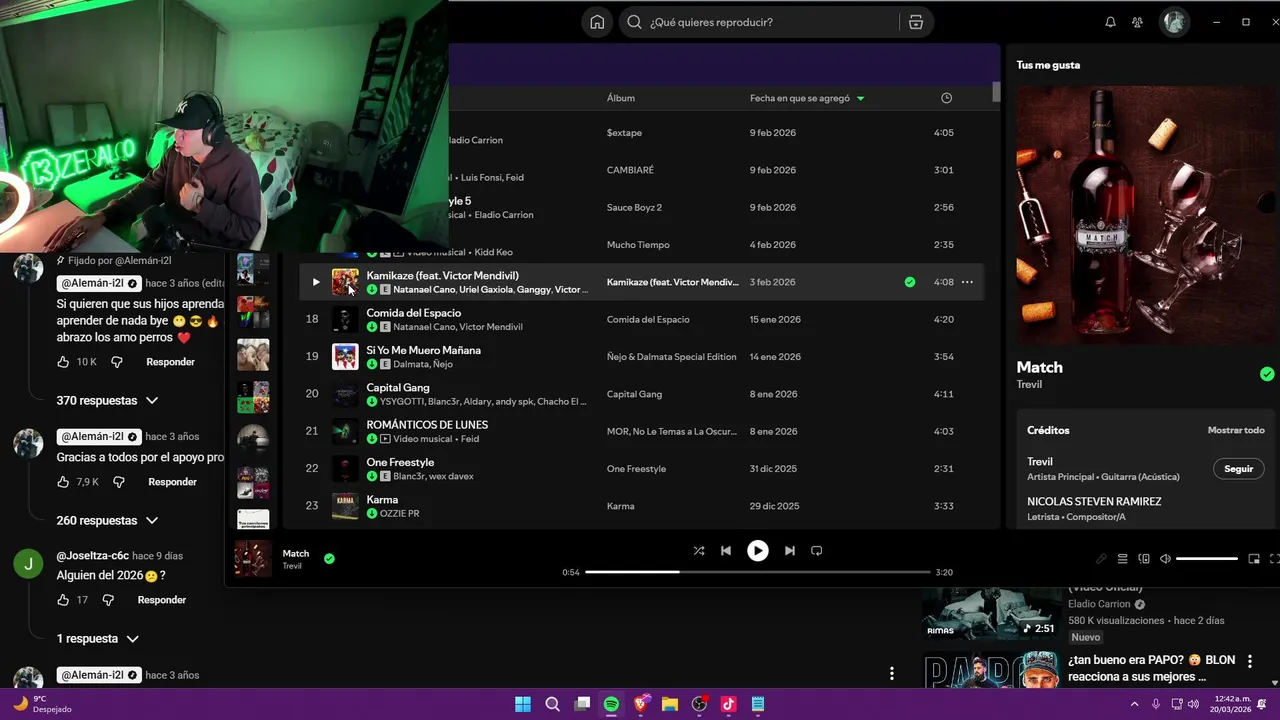The height and width of the screenshot is (720, 1280).
Task: Like the Alguien del 2026 comment
Action: (64, 600)
